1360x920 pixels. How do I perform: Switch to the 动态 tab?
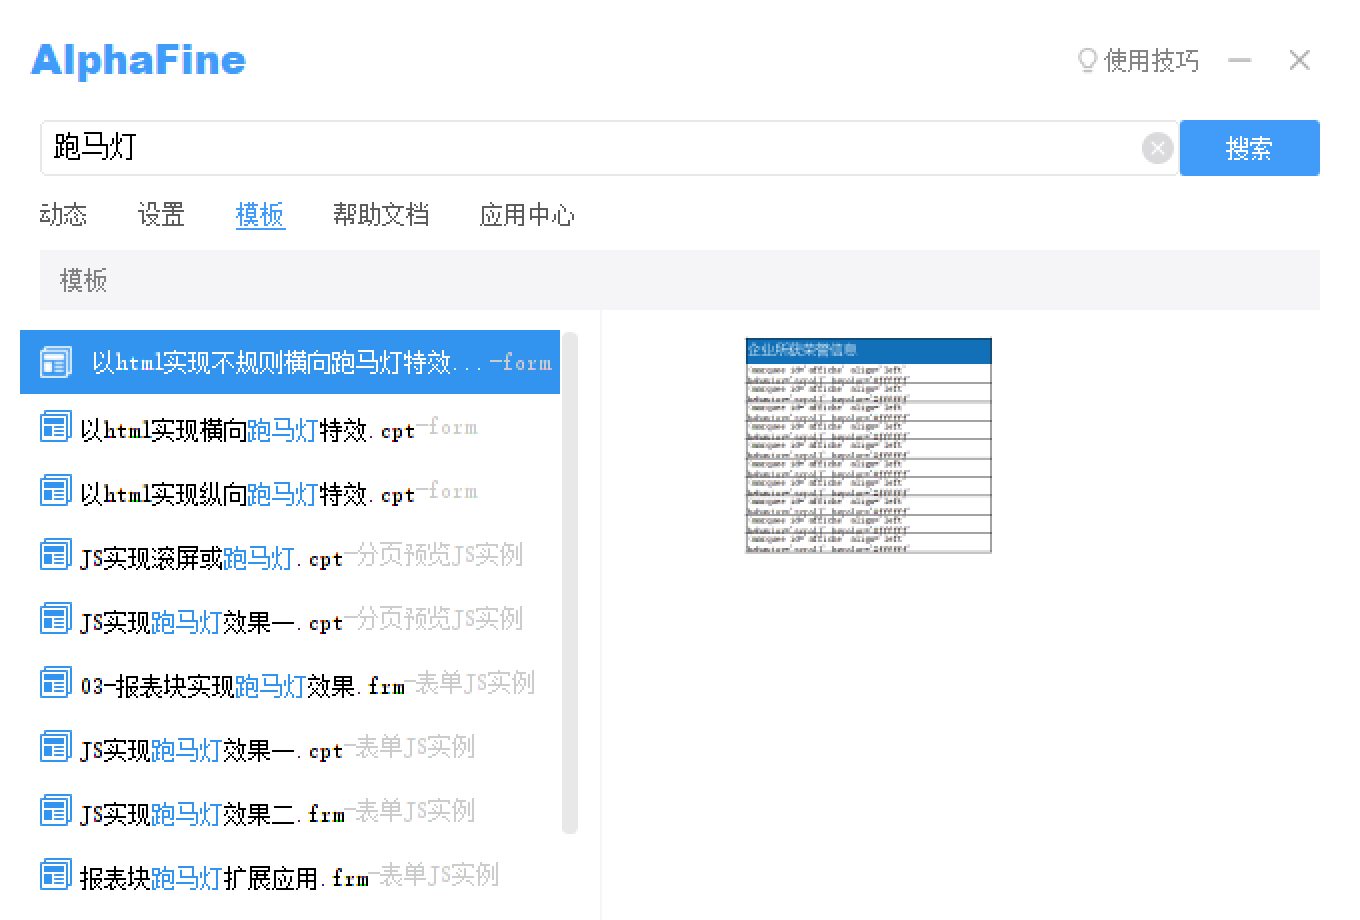[x=63, y=215]
